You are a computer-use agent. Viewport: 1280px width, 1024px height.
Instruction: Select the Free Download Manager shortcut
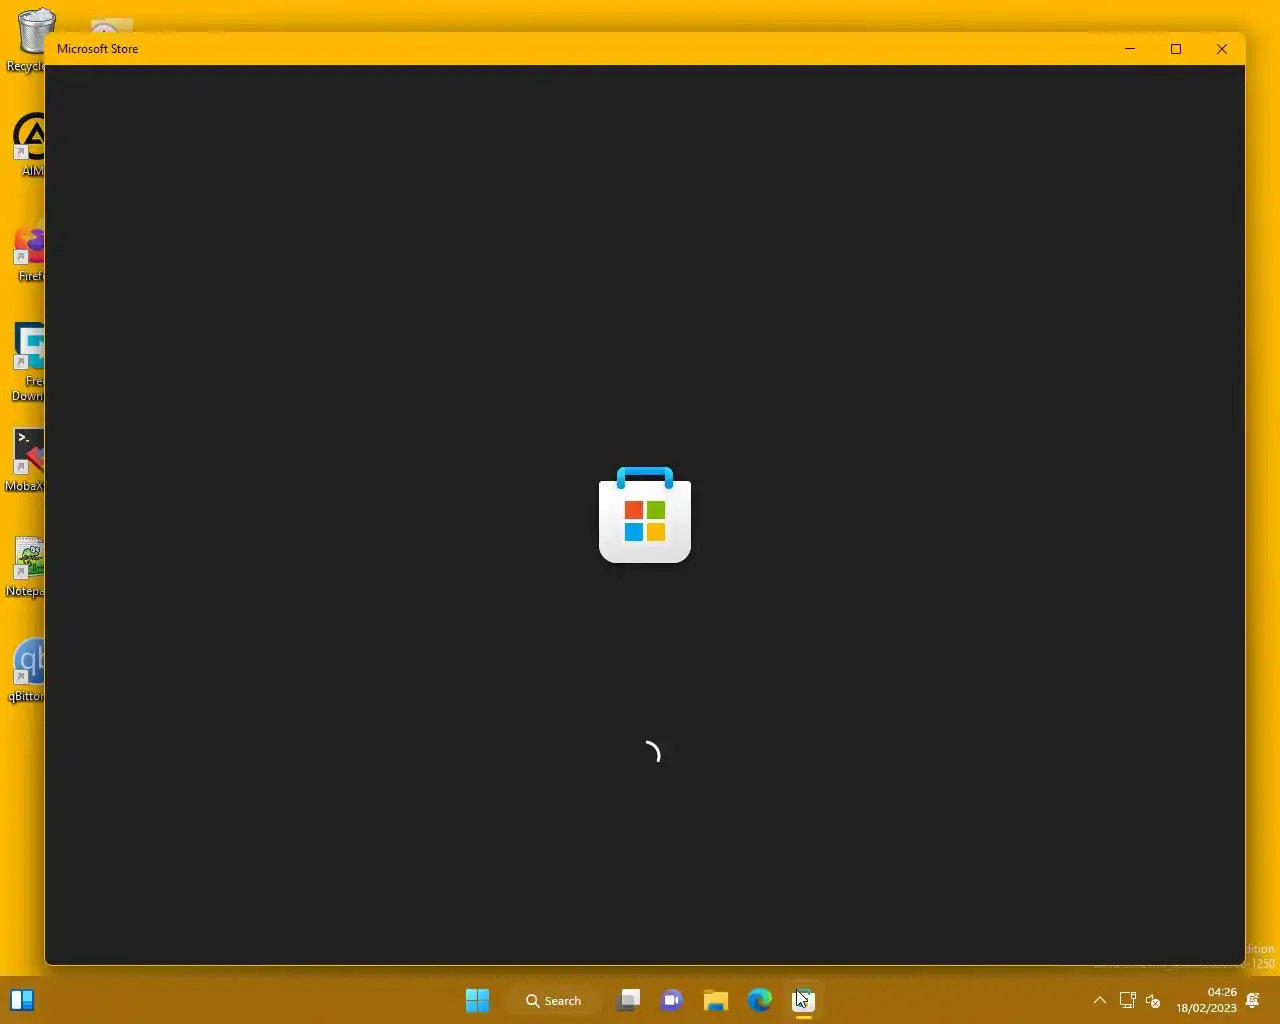click(28, 362)
